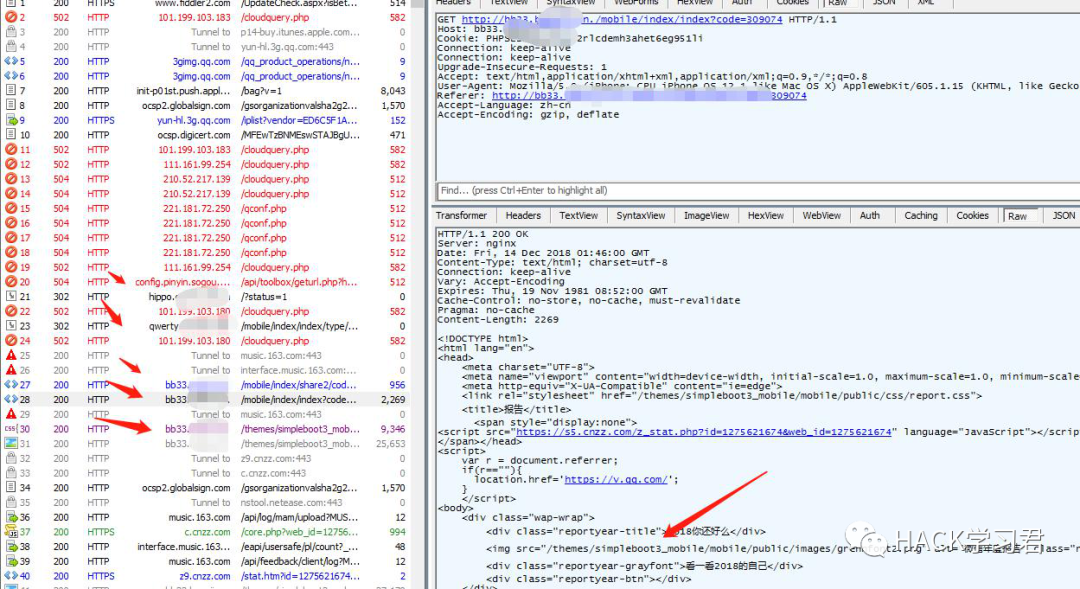The height and width of the screenshot is (589, 1080).
Task: Click the warning triangle icon of session 29
Action: pyautogui.click(x=11, y=414)
